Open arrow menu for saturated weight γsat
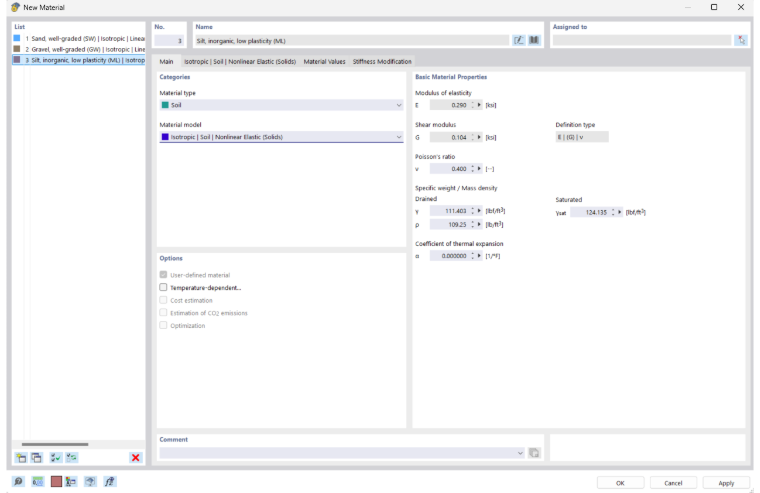 click(619, 212)
